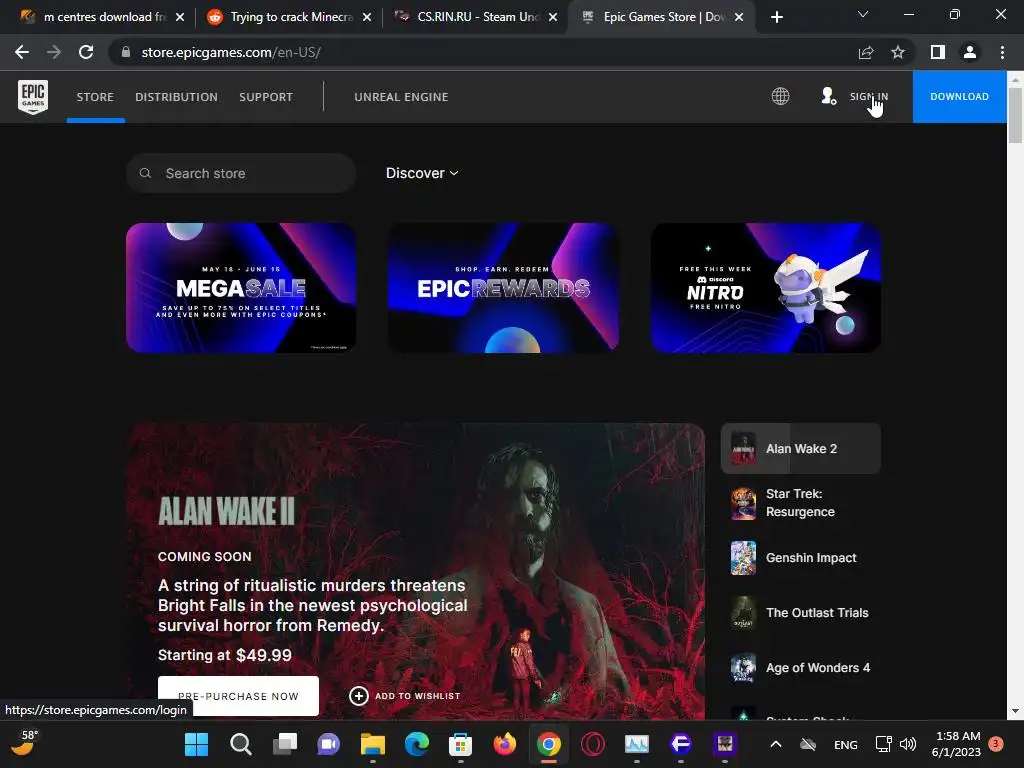Open the language globe icon
Screen dimensions: 1024x768
pos(780,97)
